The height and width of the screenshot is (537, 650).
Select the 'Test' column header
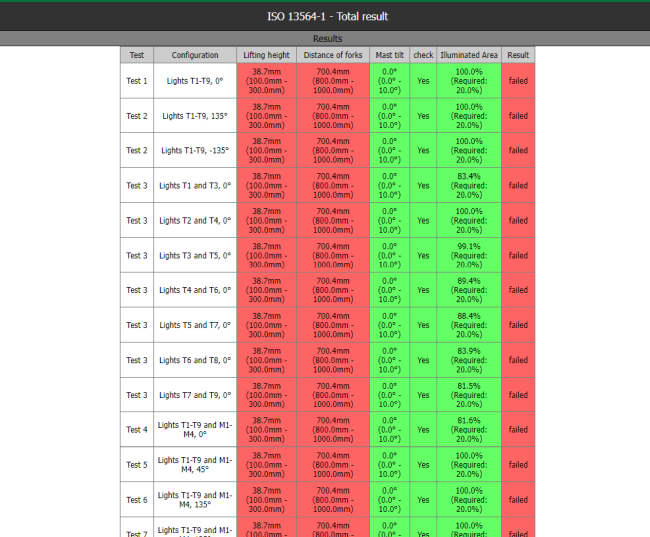[137, 55]
